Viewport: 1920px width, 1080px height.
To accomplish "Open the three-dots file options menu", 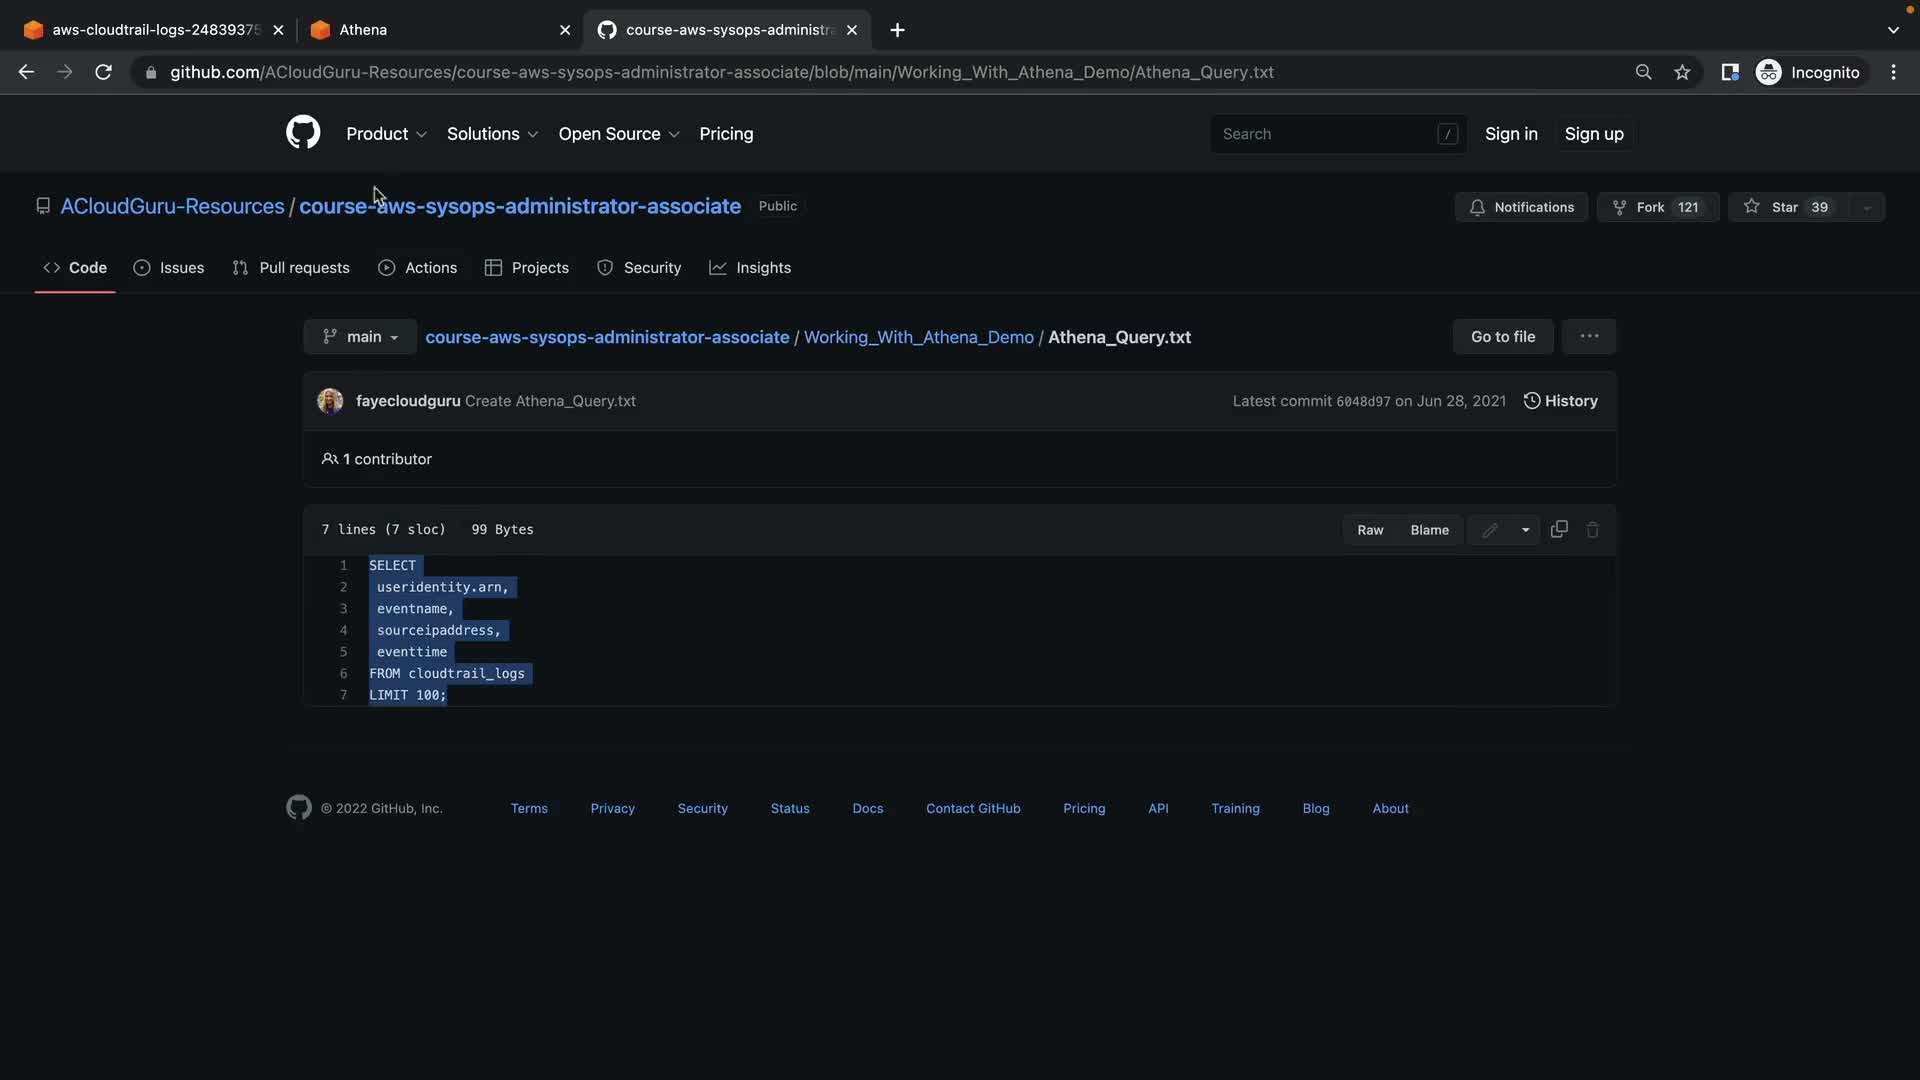I will pos(1589,337).
